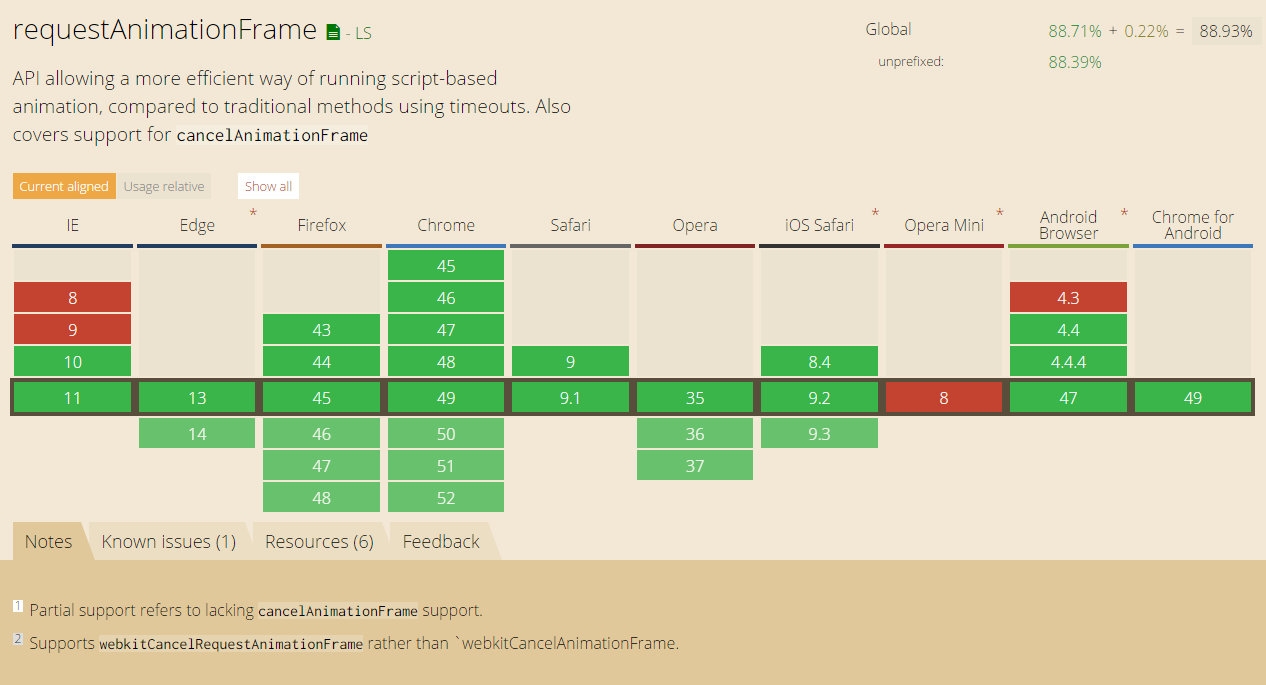The width and height of the screenshot is (1266, 685).
Task: Select IE version 10 cell
Action: coord(72,362)
